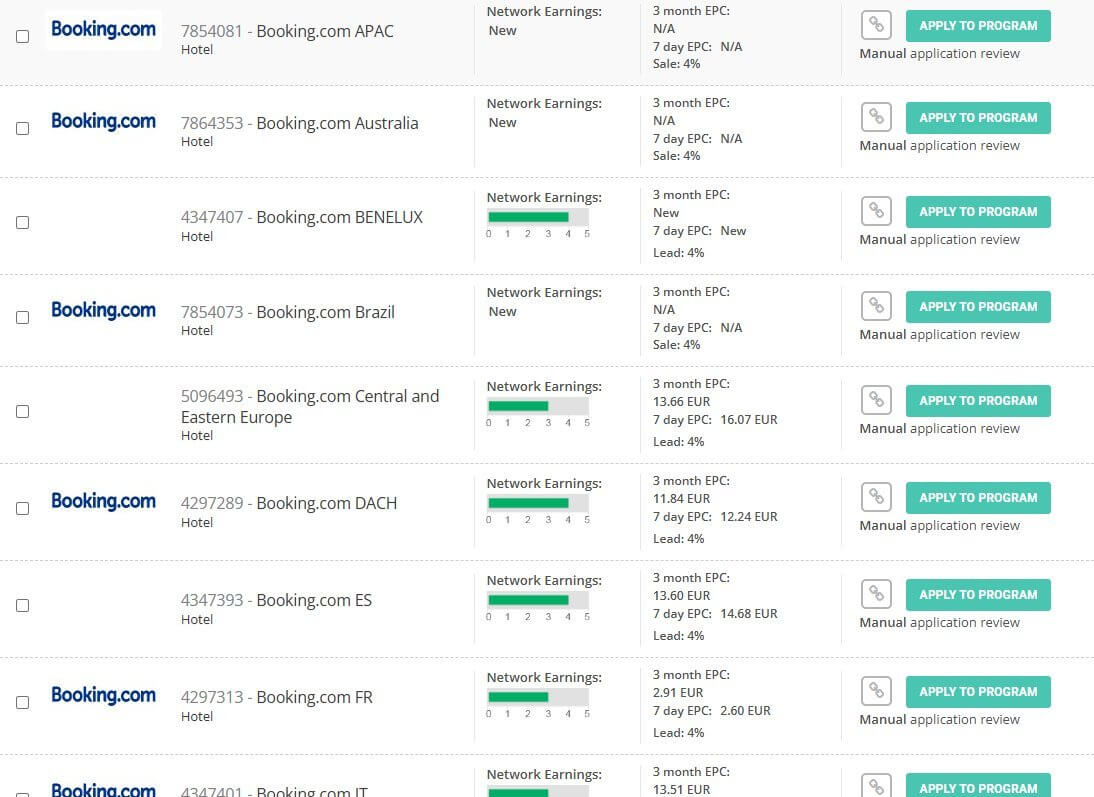Click 12.24 EUR seven day EPC value
Viewport: 1094px width, 797px height.
(749, 517)
